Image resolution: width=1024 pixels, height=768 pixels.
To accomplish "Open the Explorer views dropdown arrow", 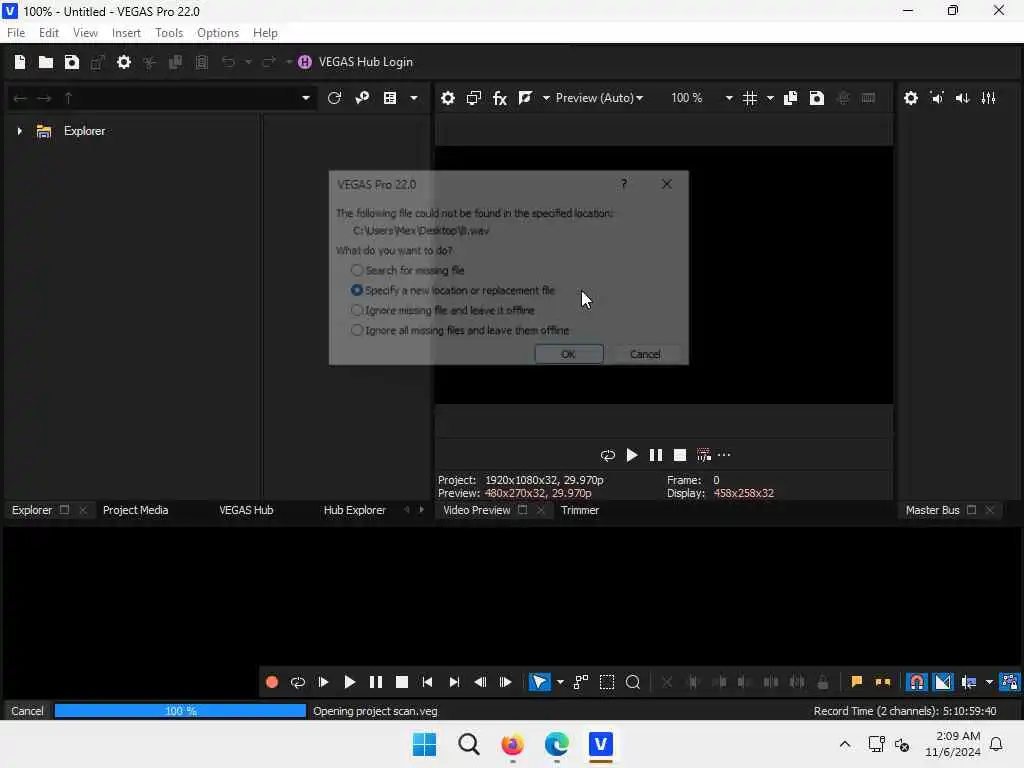I will pyautogui.click(x=413, y=98).
